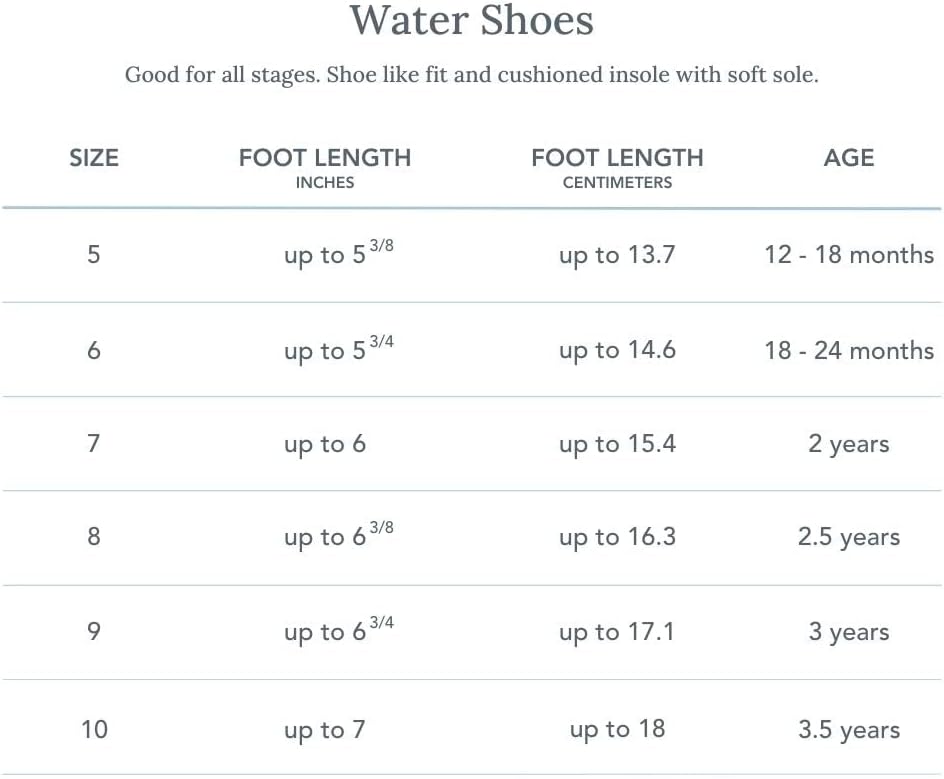
Task: Click size 10 row label
Action: 95,730
